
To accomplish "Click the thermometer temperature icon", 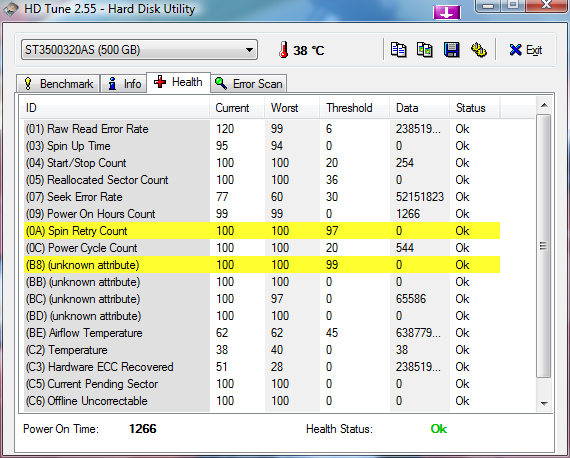I will click(284, 50).
